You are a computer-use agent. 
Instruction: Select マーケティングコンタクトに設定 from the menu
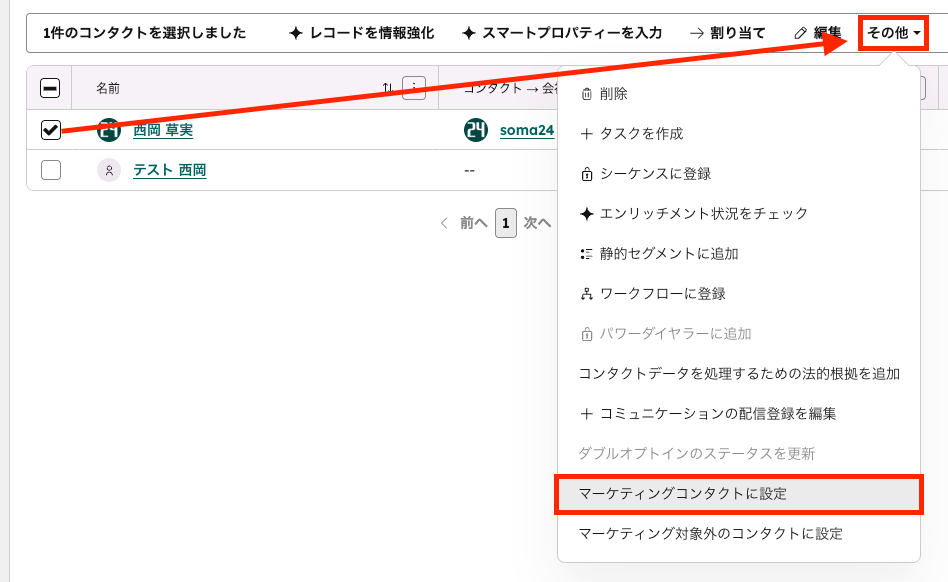click(x=683, y=493)
